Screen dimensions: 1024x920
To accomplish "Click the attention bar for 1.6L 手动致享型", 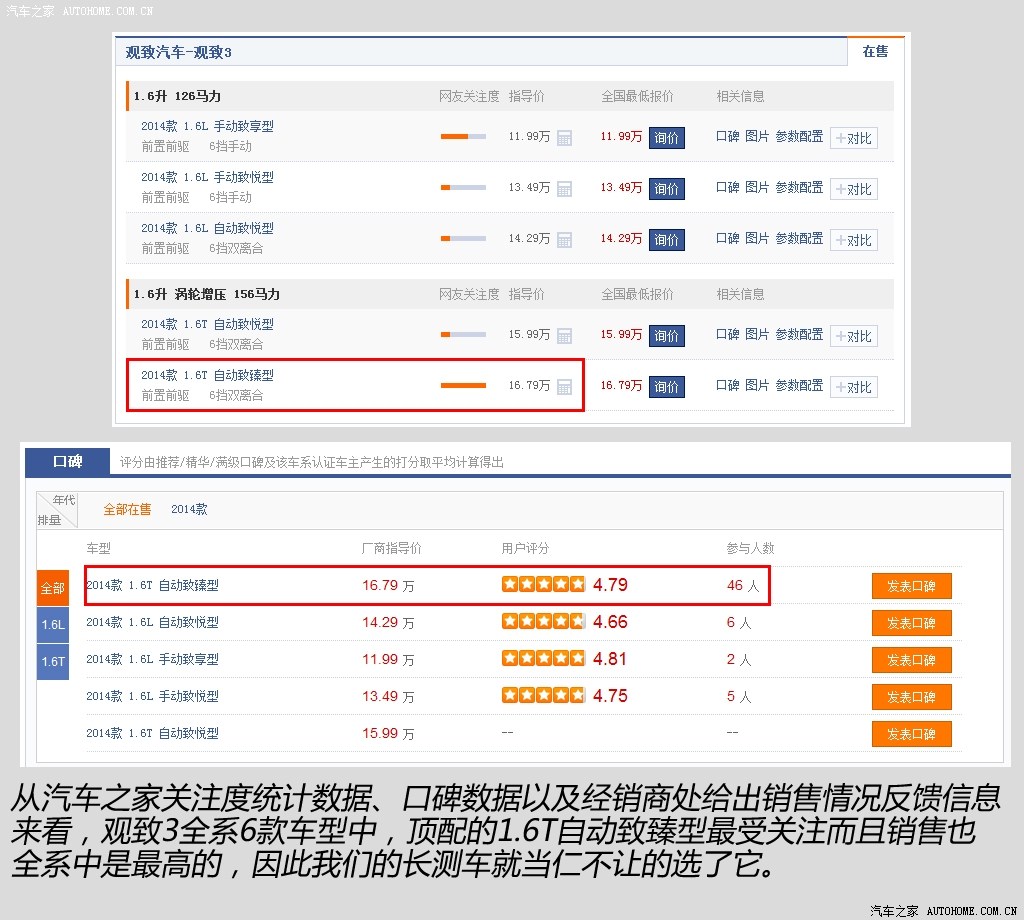I will click(463, 136).
